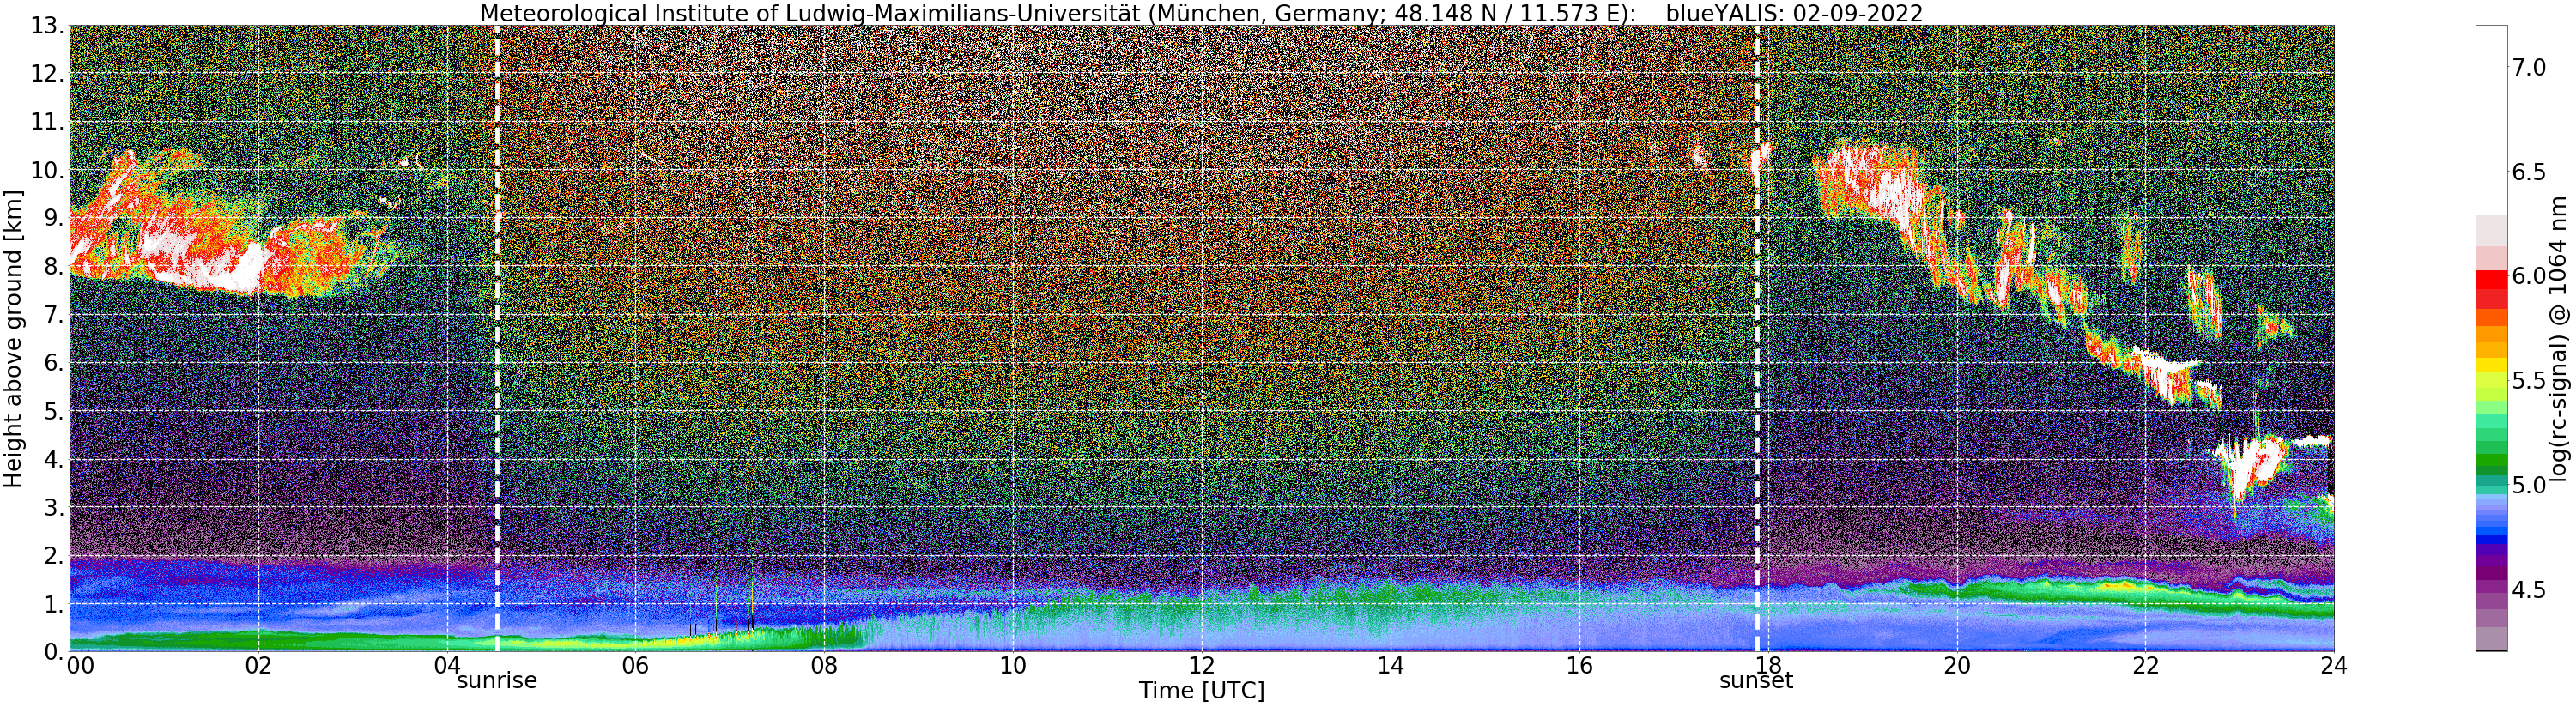
Task: Click the dashed white sunset marker line
Action: (1757, 338)
